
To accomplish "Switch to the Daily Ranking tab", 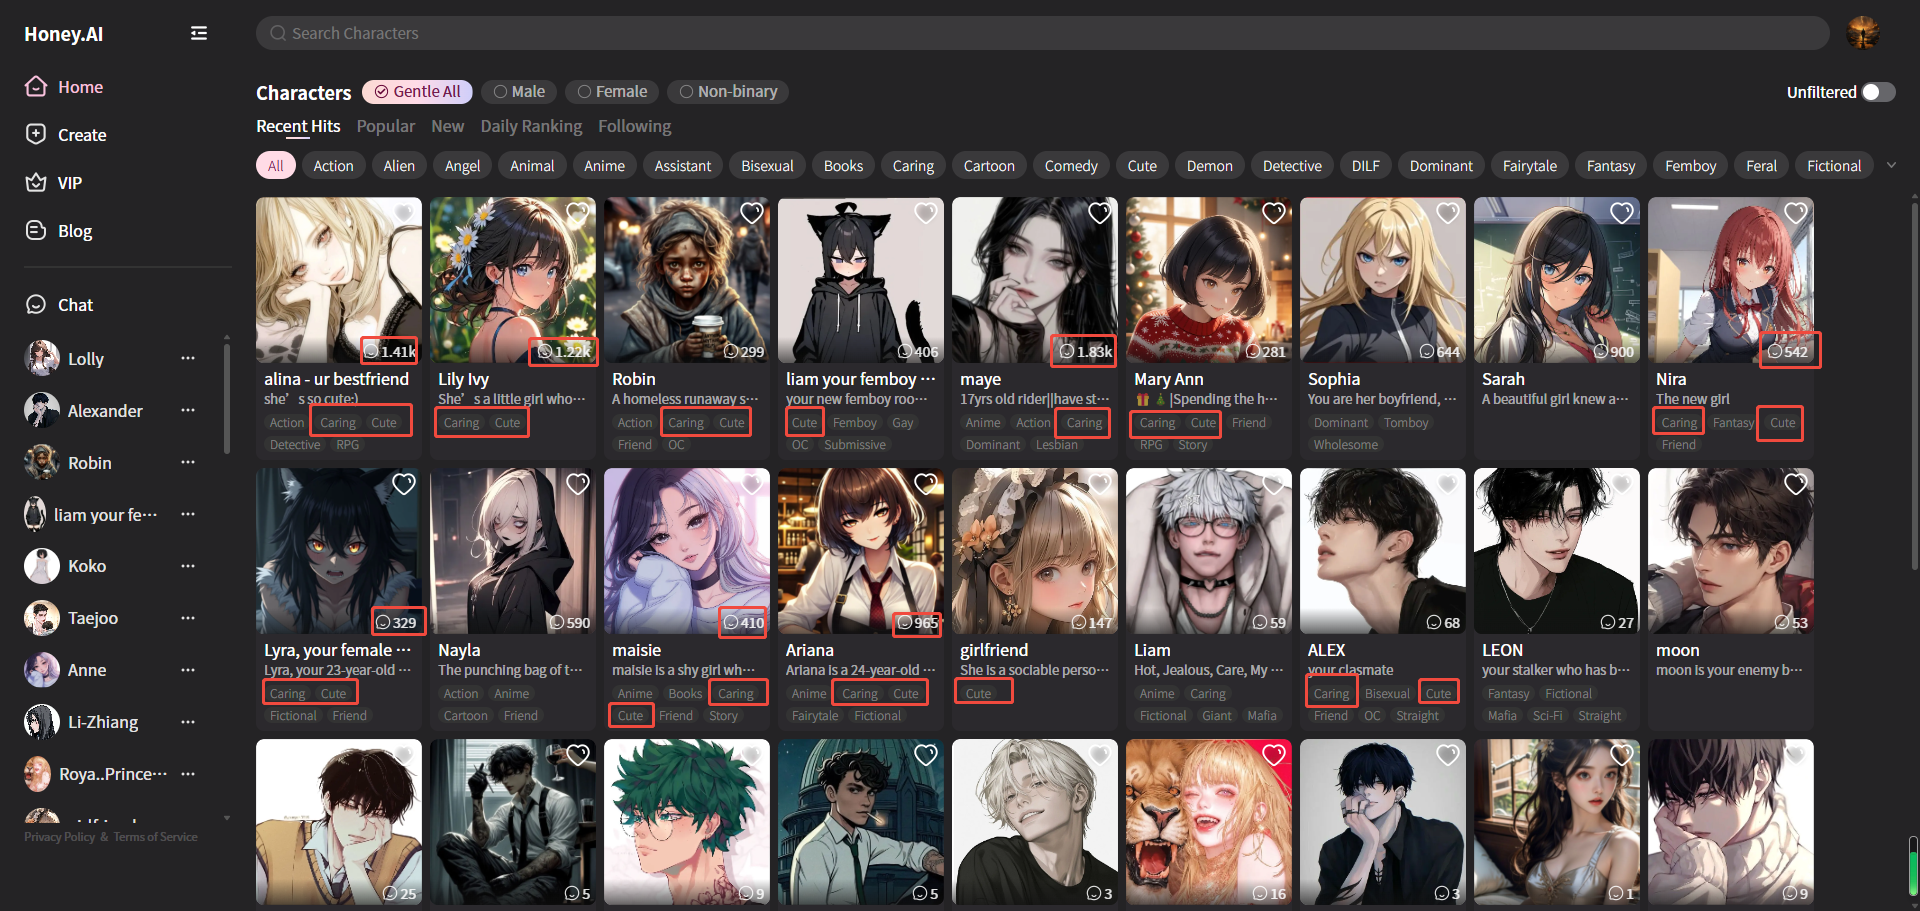I will point(531,126).
